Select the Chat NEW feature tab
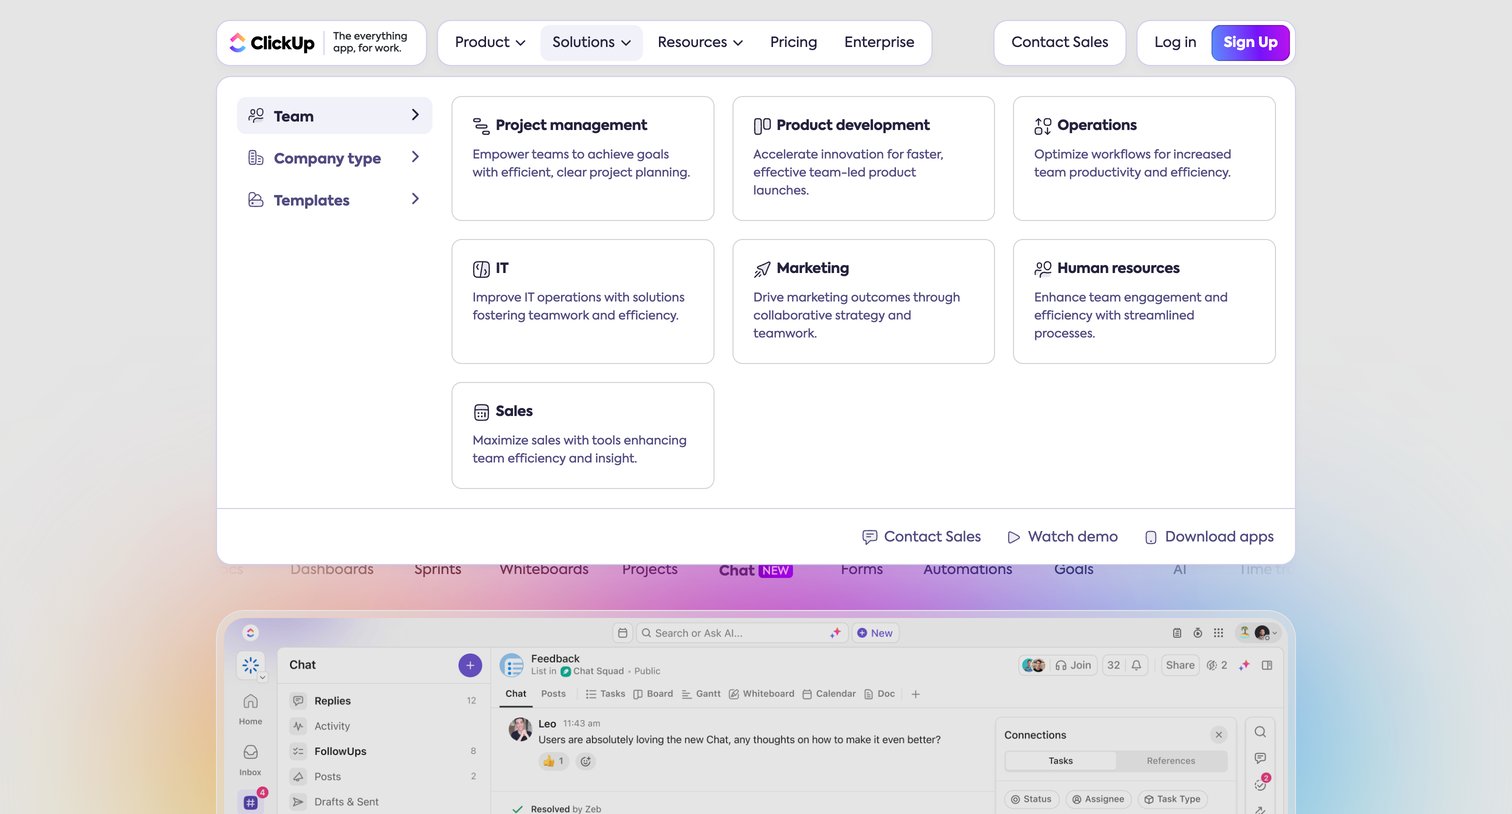The height and width of the screenshot is (814, 1512). [755, 570]
